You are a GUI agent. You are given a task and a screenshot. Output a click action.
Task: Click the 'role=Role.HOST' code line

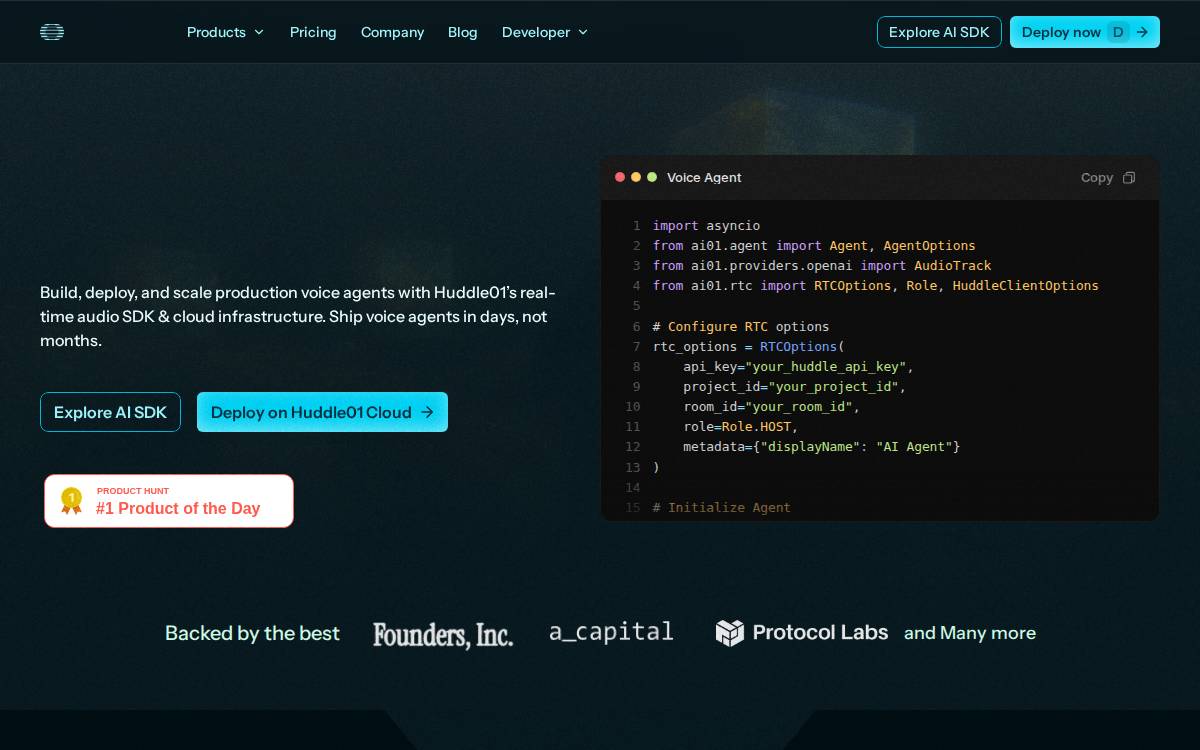pos(741,427)
